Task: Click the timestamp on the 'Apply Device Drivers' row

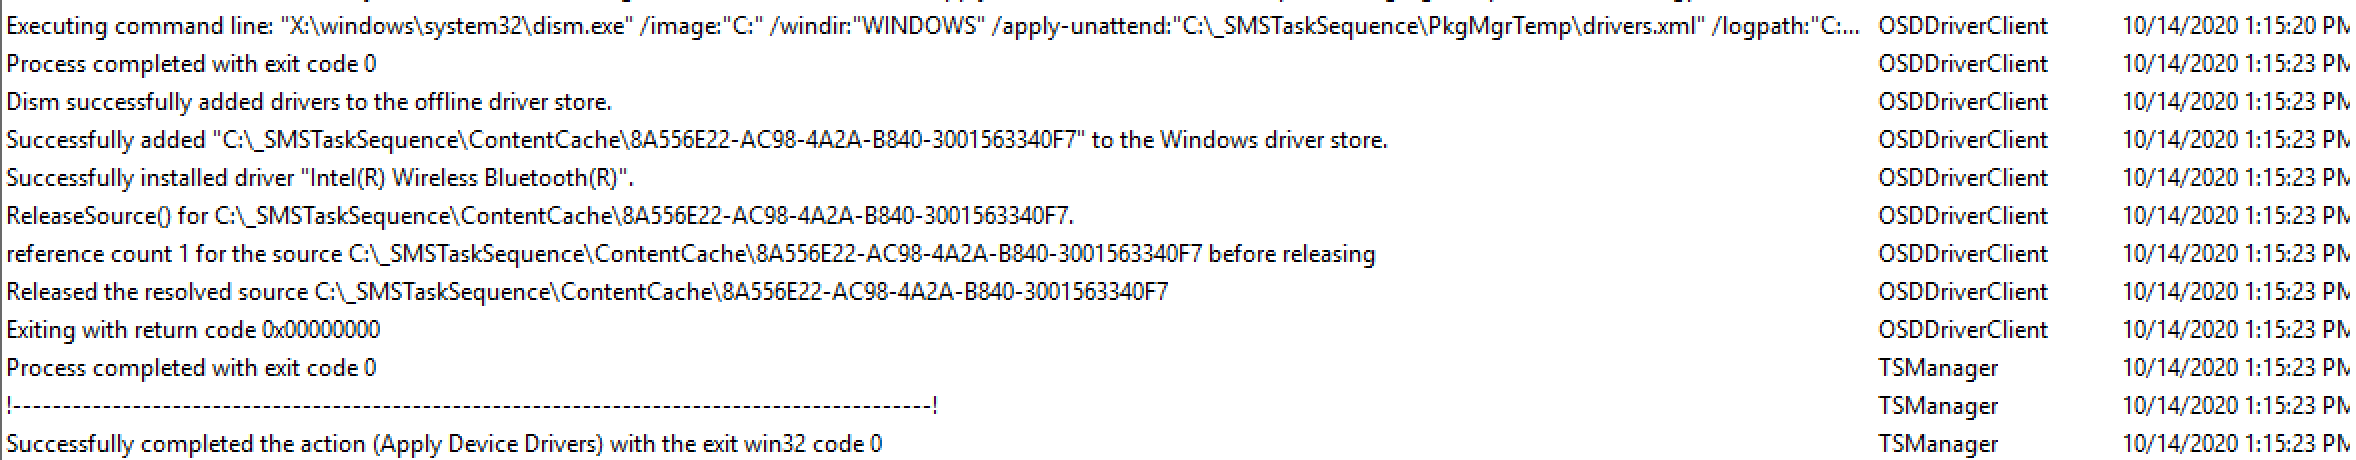Action: [x=2235, y=444]
